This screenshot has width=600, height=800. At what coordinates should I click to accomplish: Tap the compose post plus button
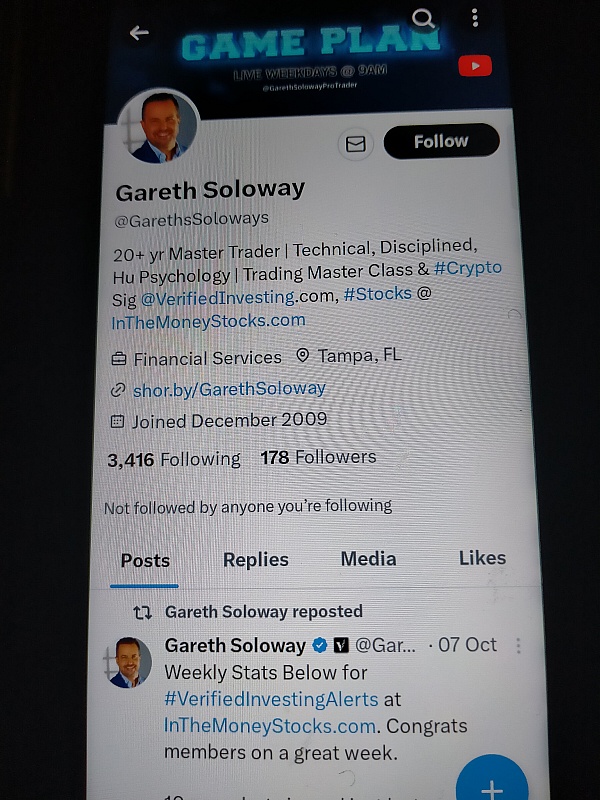coord(492,781)
